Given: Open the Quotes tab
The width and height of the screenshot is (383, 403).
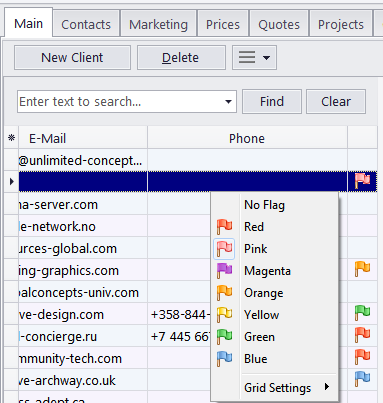Looking at the screenshot, I should [x=279, y=24].
